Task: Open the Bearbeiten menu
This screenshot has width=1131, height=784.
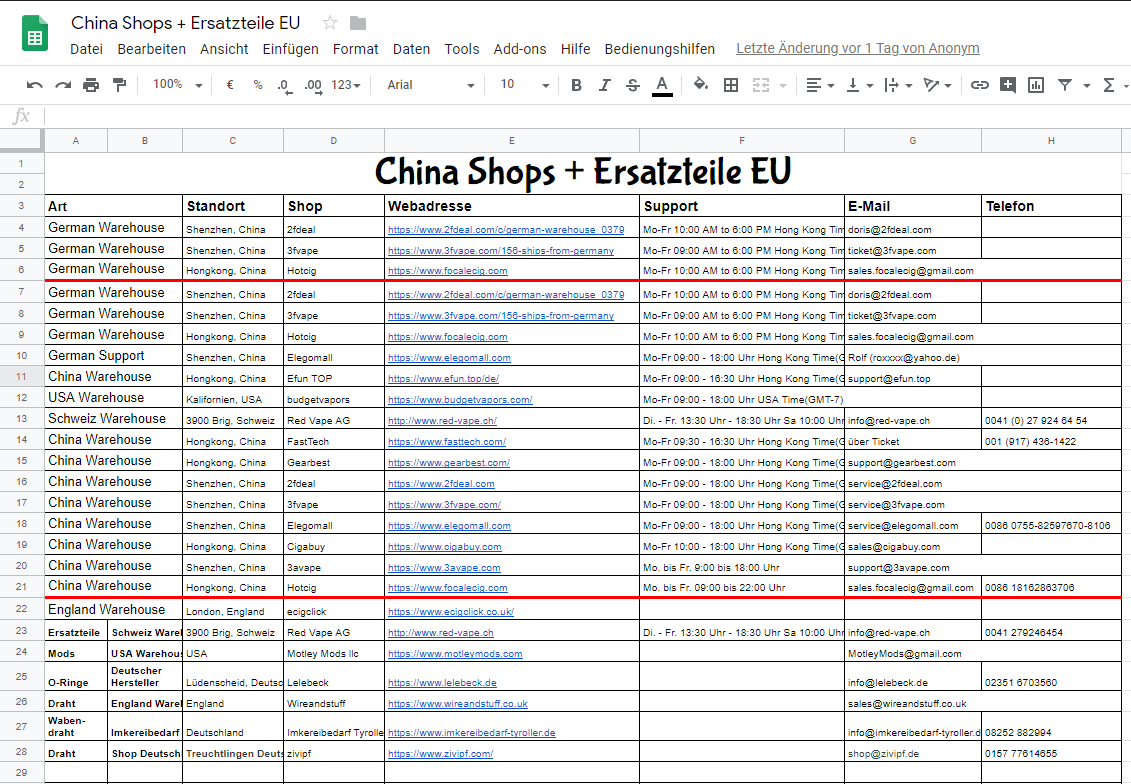Action: click(151, 49)
